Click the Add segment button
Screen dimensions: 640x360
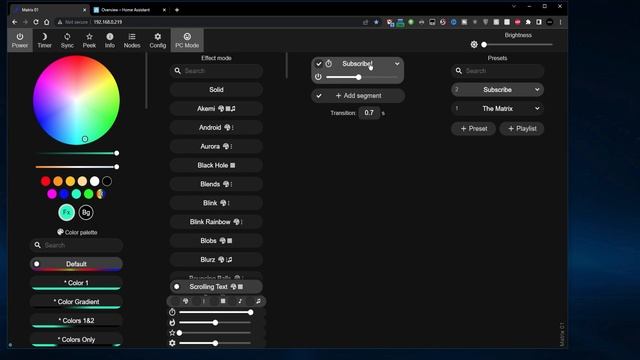click(358, 96)
